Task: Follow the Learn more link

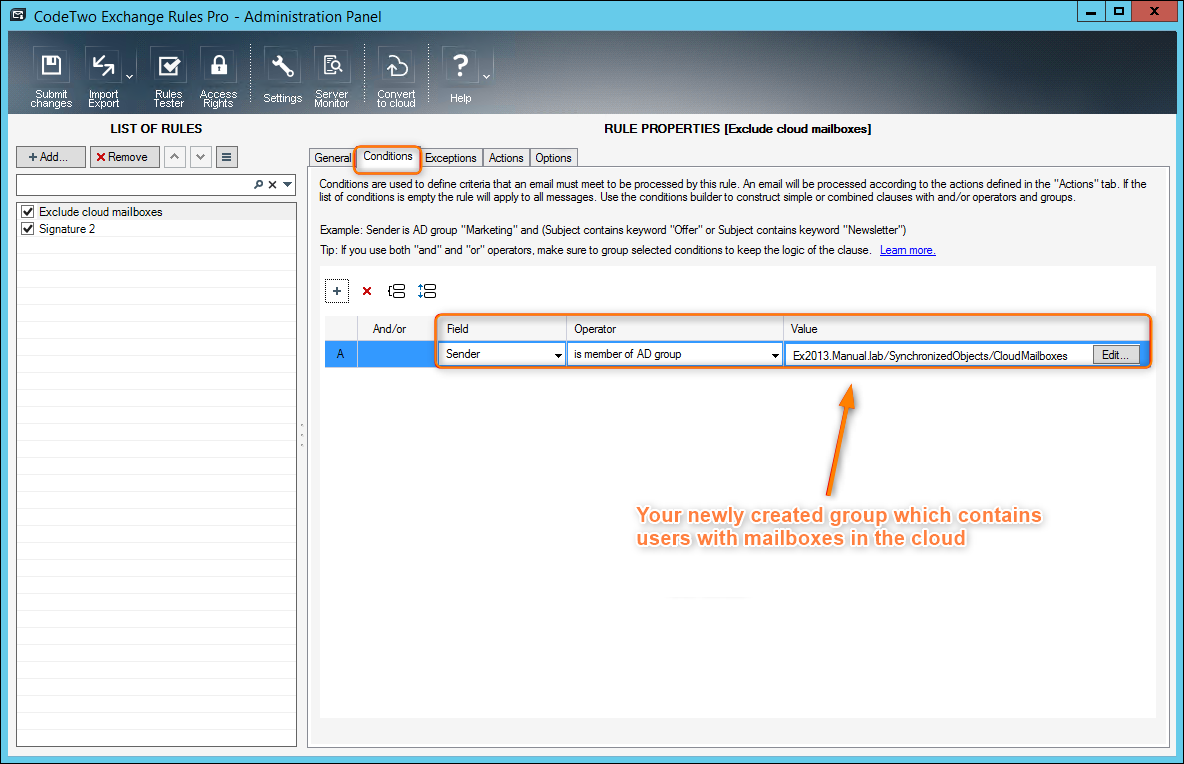Action: click(x=908, y=251)
